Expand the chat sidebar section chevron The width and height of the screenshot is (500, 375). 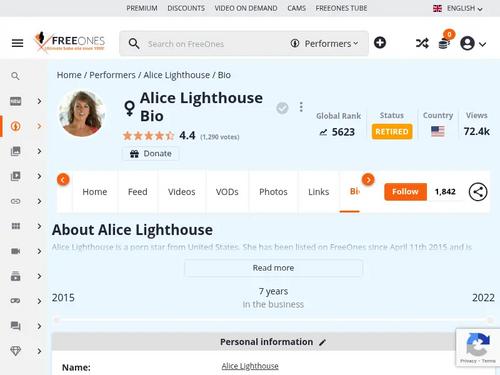[39, 326]
